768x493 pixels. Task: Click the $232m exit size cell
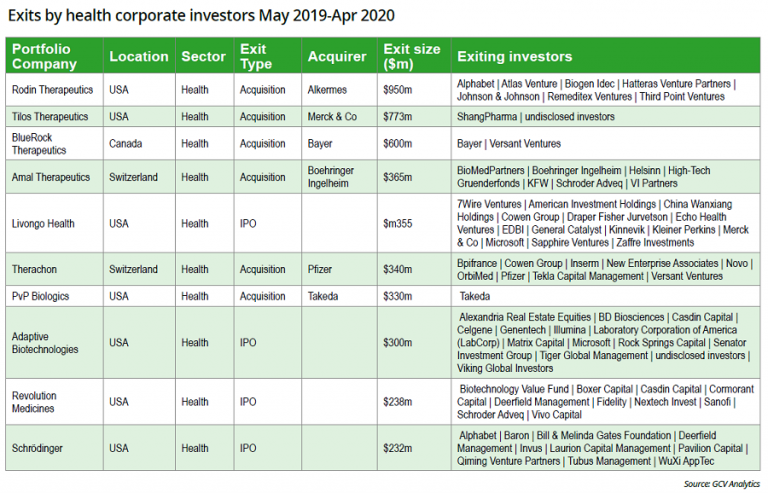coord(397,448)
